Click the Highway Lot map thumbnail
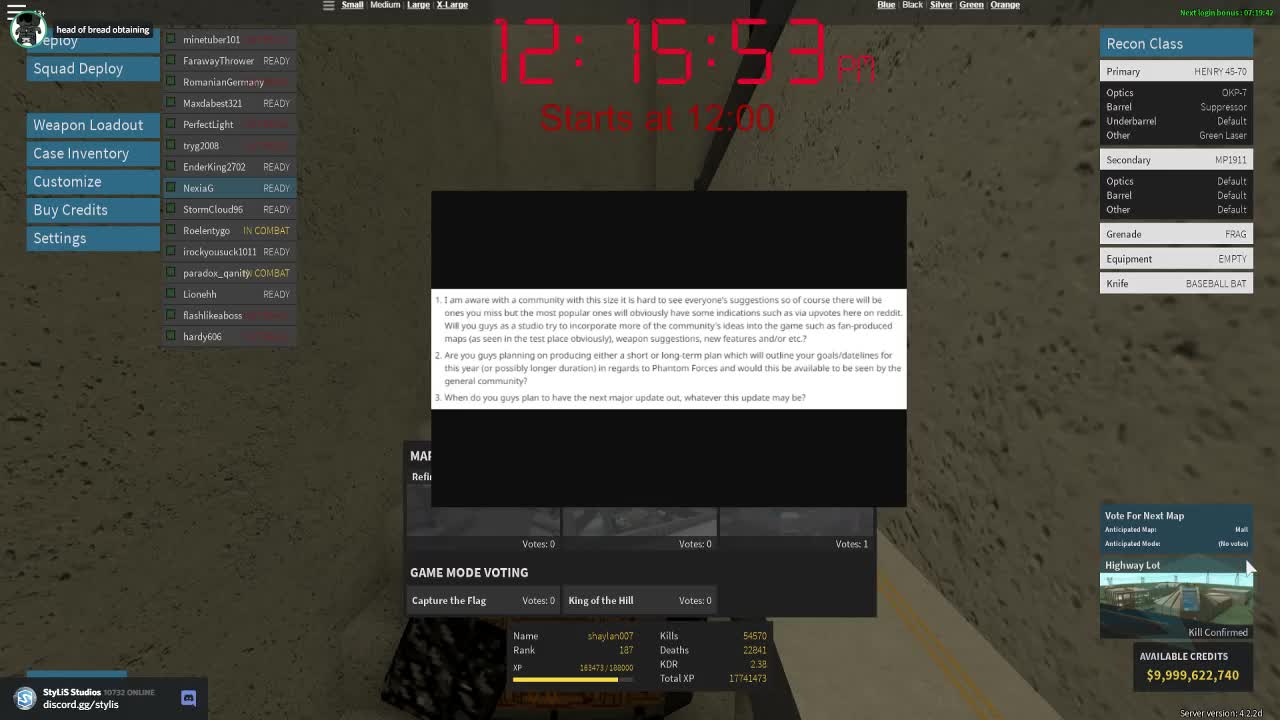Screen dimensions: 1280x720 1176,600
